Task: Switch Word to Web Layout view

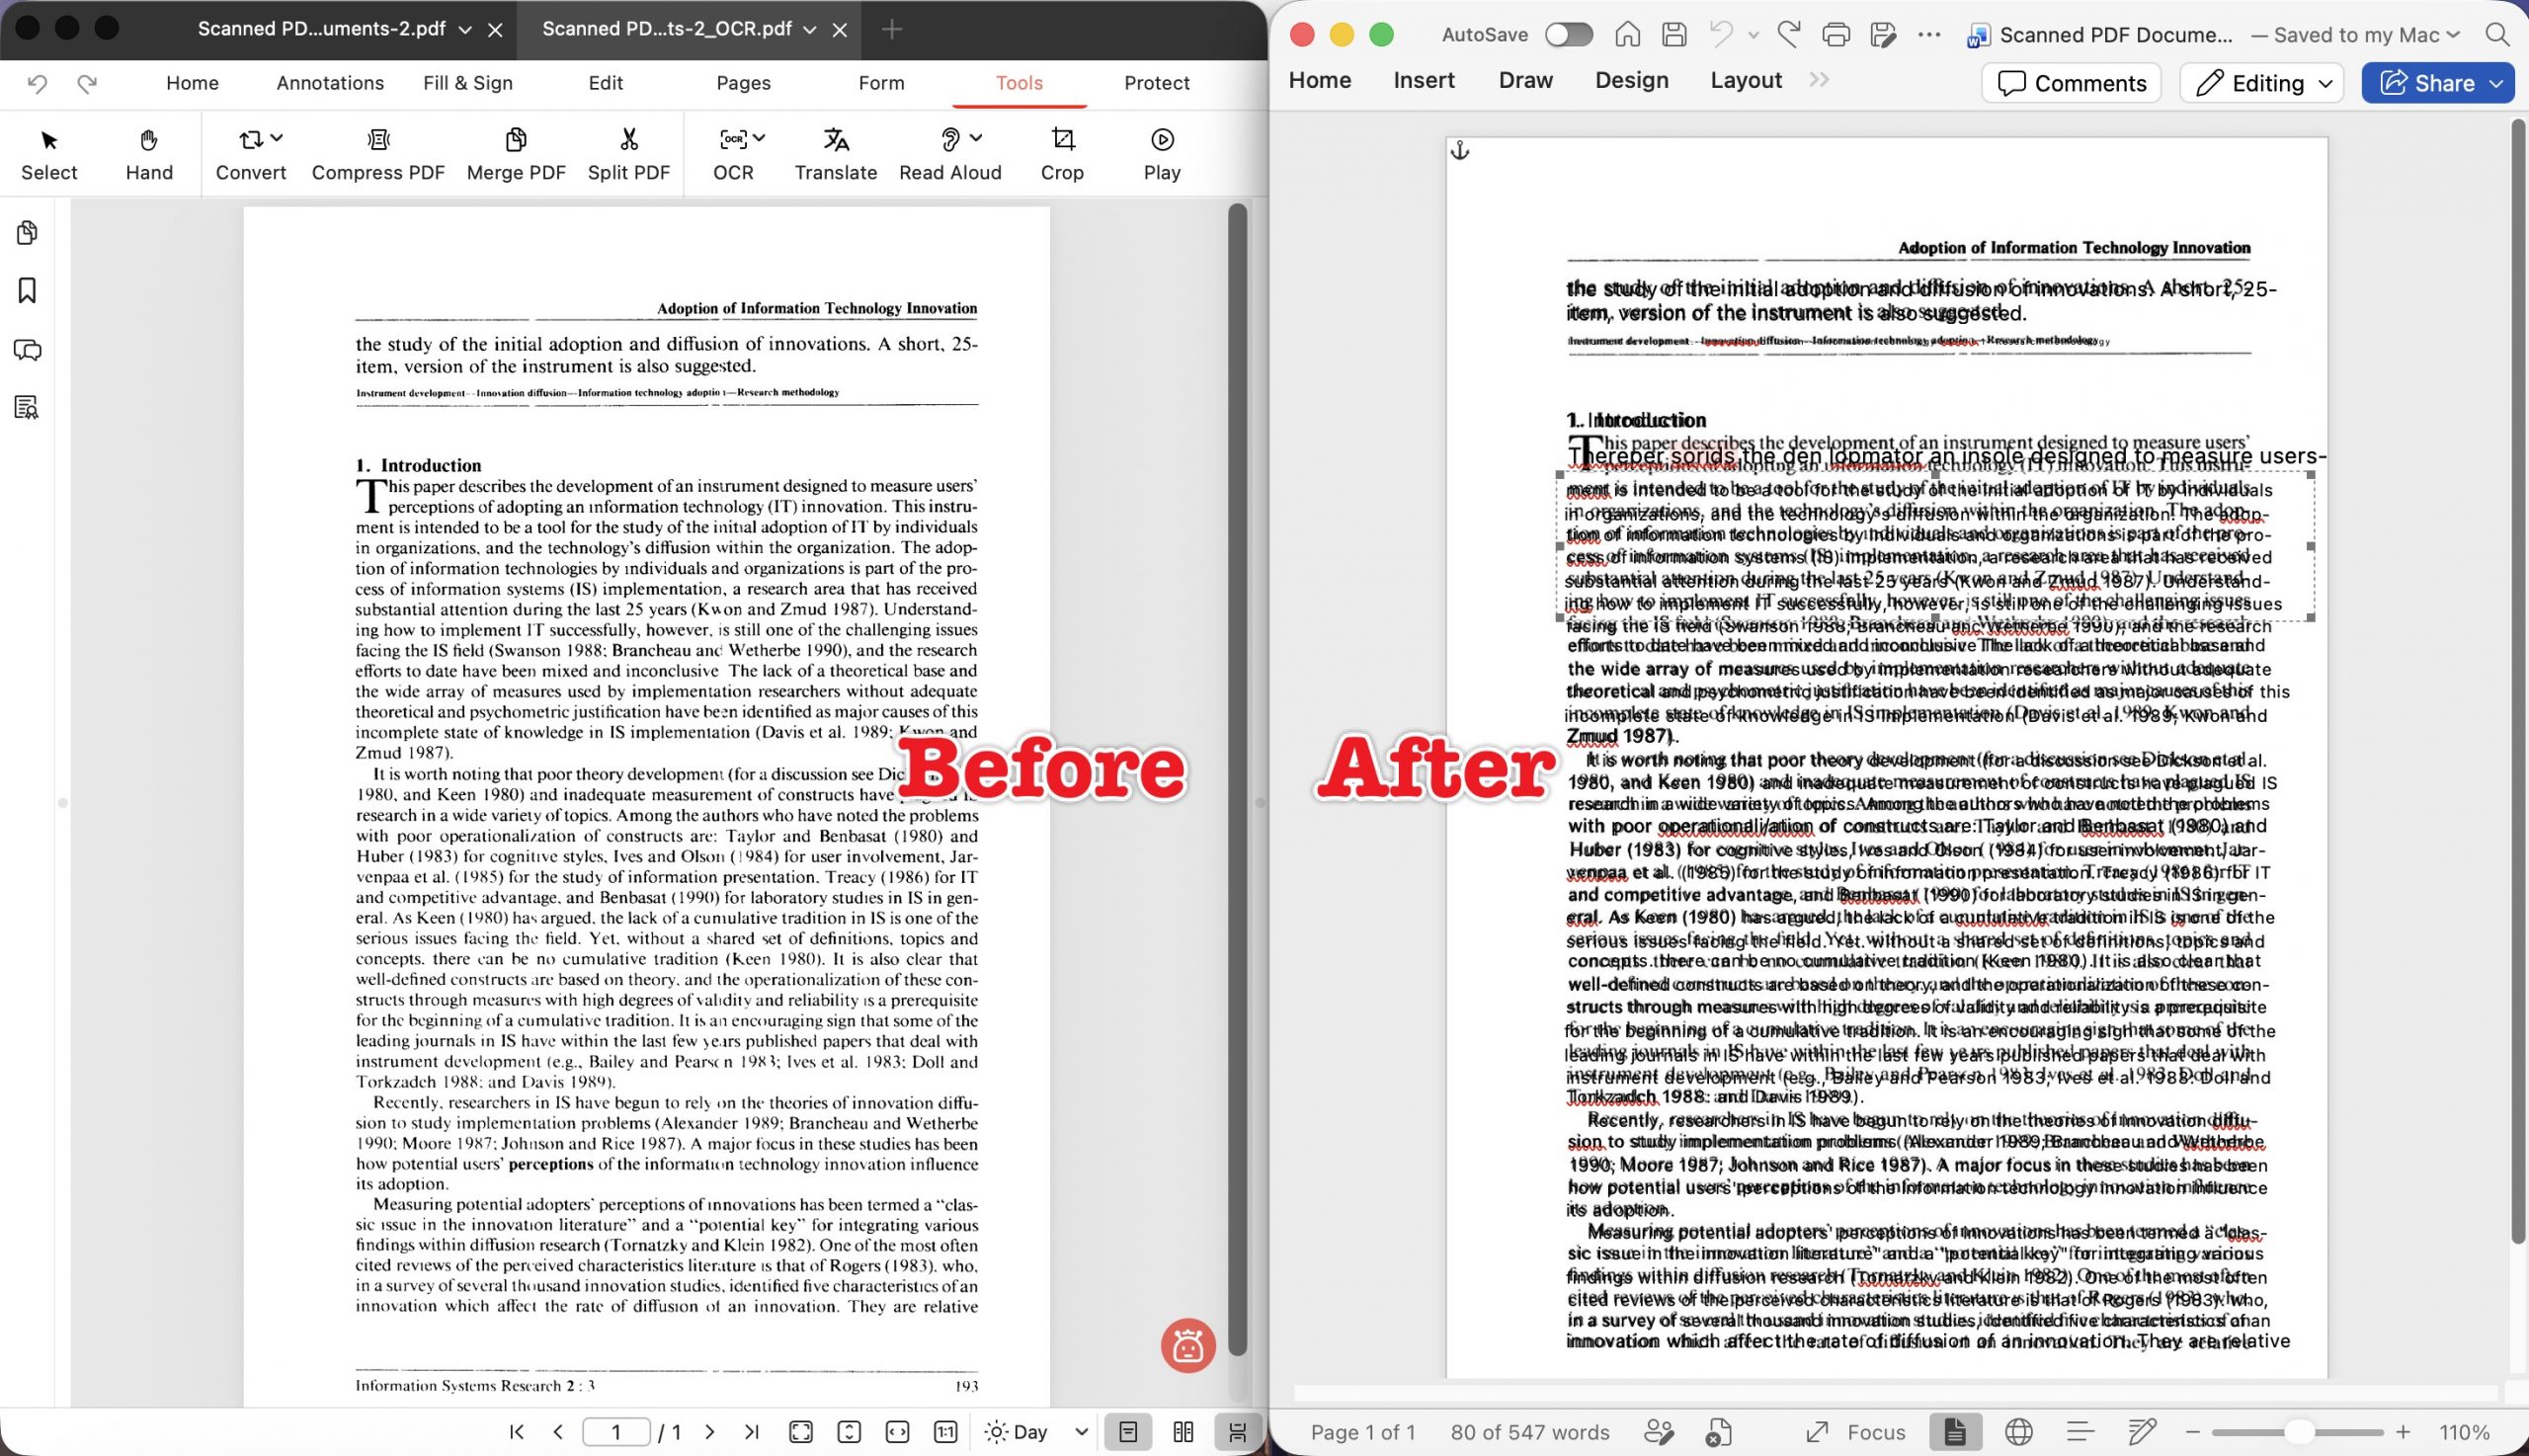Action: coord(2019,1432)
